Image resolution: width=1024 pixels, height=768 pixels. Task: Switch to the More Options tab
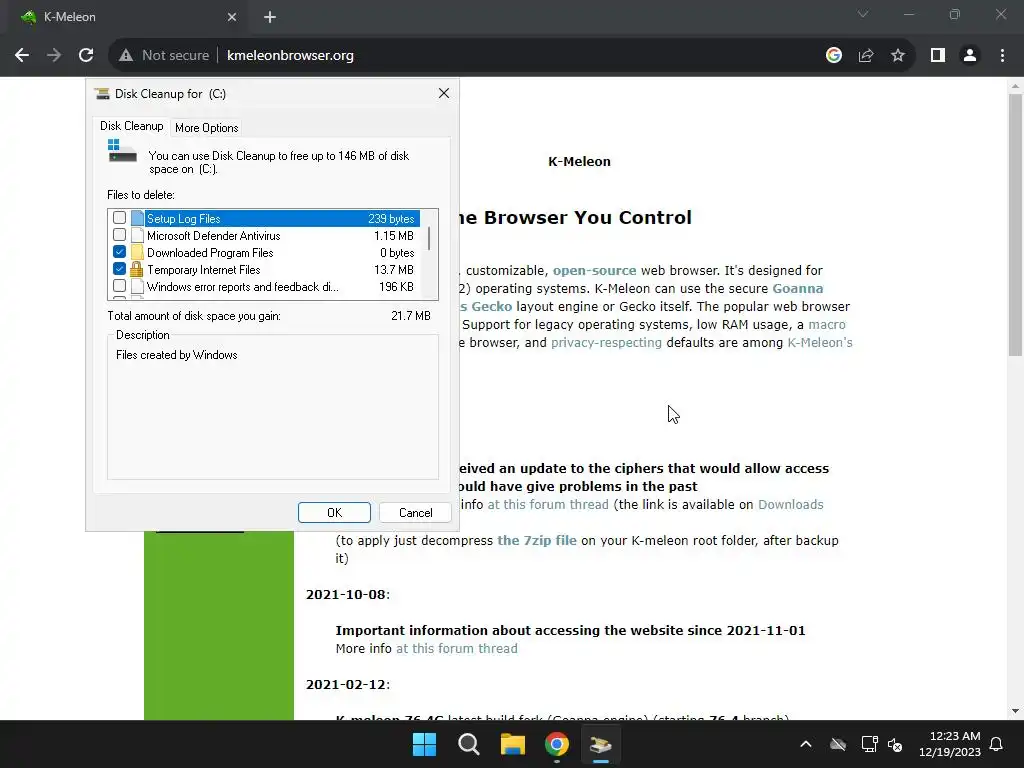206,128
